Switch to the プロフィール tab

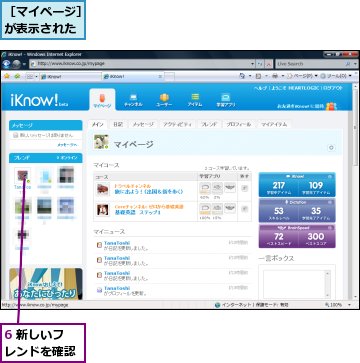238,124
